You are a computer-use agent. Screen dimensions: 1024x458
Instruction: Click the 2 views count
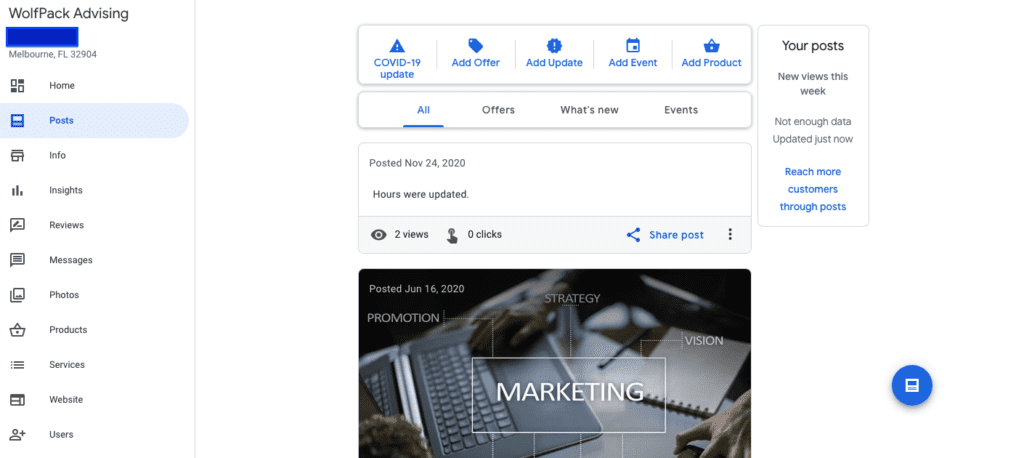point(411,234)
